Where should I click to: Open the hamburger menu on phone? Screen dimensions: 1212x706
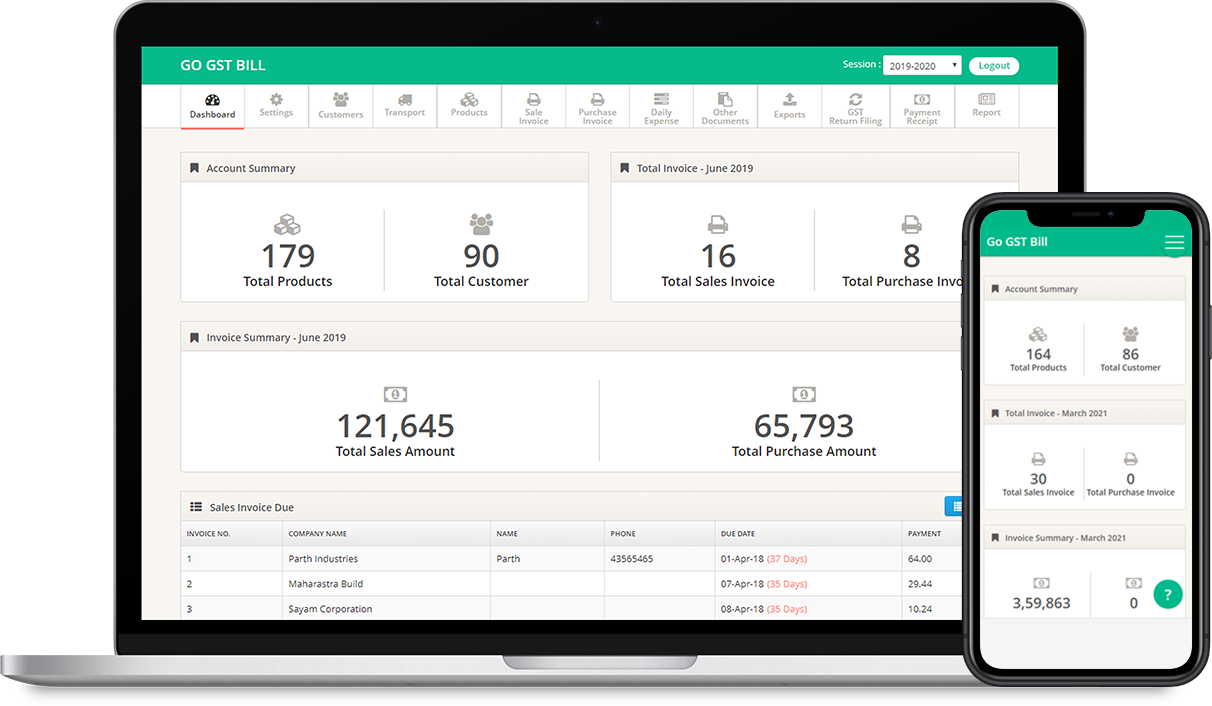coord(1174,243)
